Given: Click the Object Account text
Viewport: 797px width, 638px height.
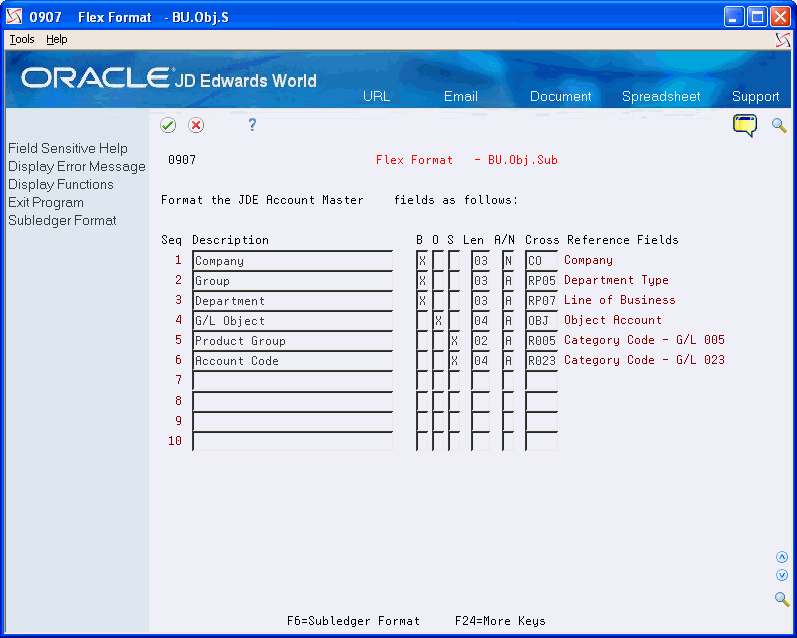Looking at the screenshot, I should click(x=612, y=320).
